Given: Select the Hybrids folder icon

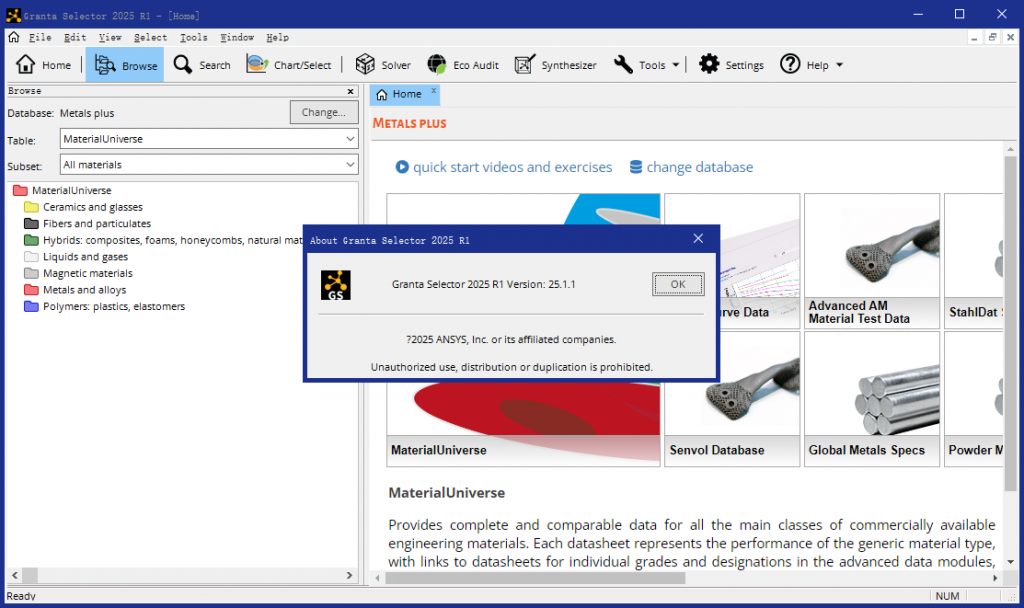Looking at the screenshot, I should click(31, 240).
